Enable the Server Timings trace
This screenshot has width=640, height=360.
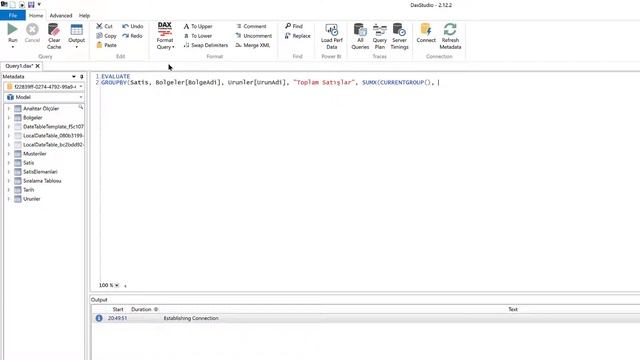tap(399, 36)
